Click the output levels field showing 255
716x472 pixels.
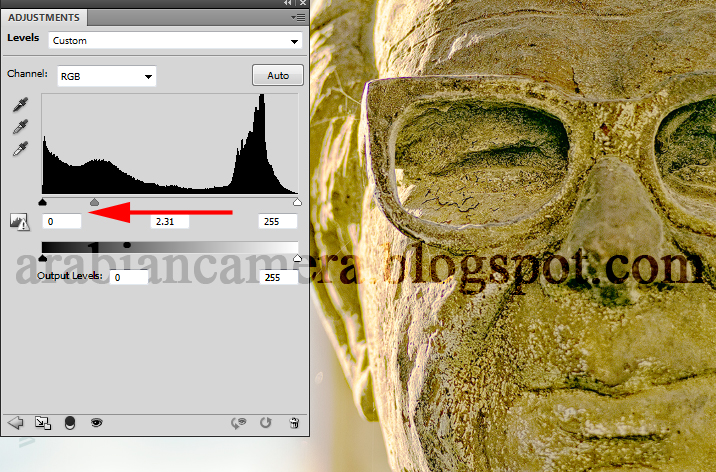[x=279, y=277]
